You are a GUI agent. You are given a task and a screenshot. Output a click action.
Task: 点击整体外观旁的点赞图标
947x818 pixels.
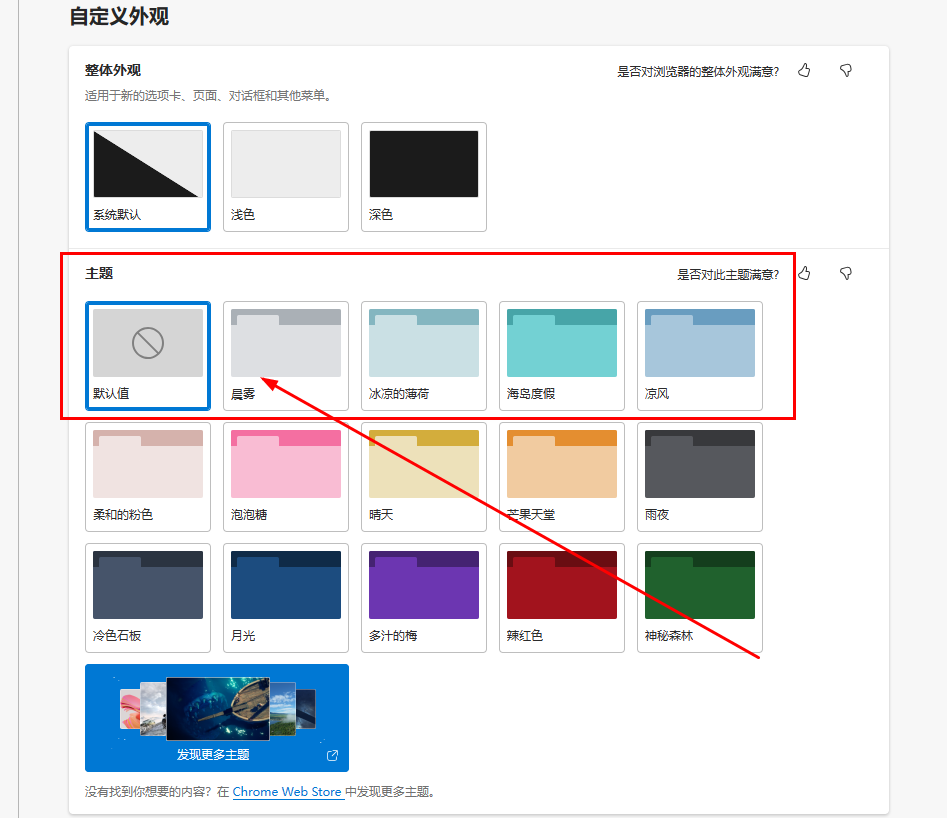pos(804,70)
